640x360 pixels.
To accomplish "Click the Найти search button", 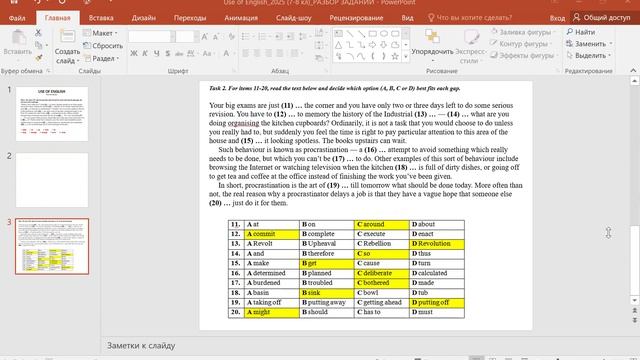I will click(580, 32).
